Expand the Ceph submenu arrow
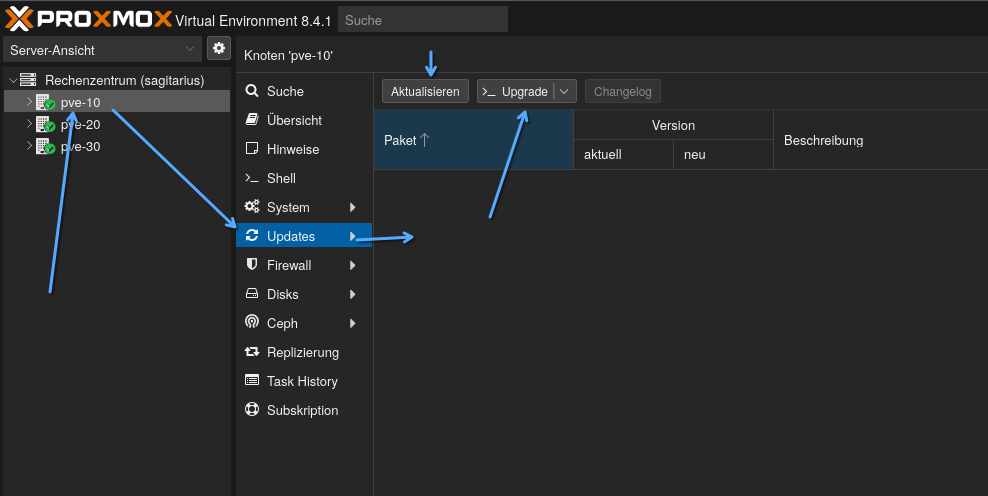 tap(352, 323)
